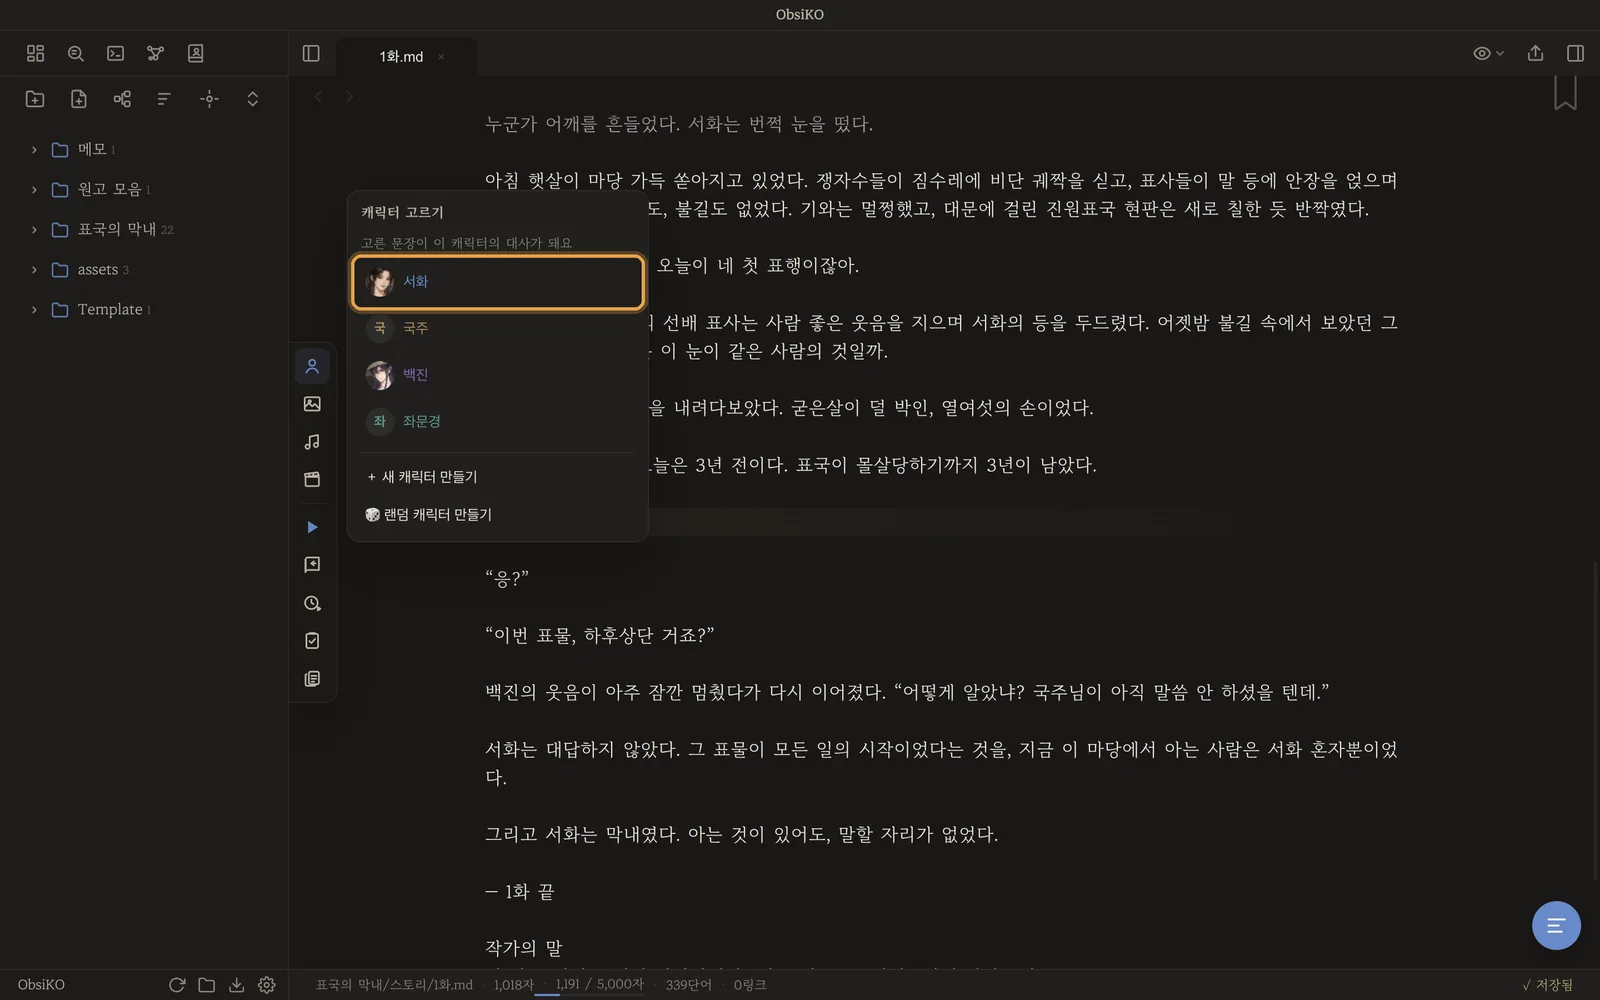Reveal the active file with the locate icon

209,98
